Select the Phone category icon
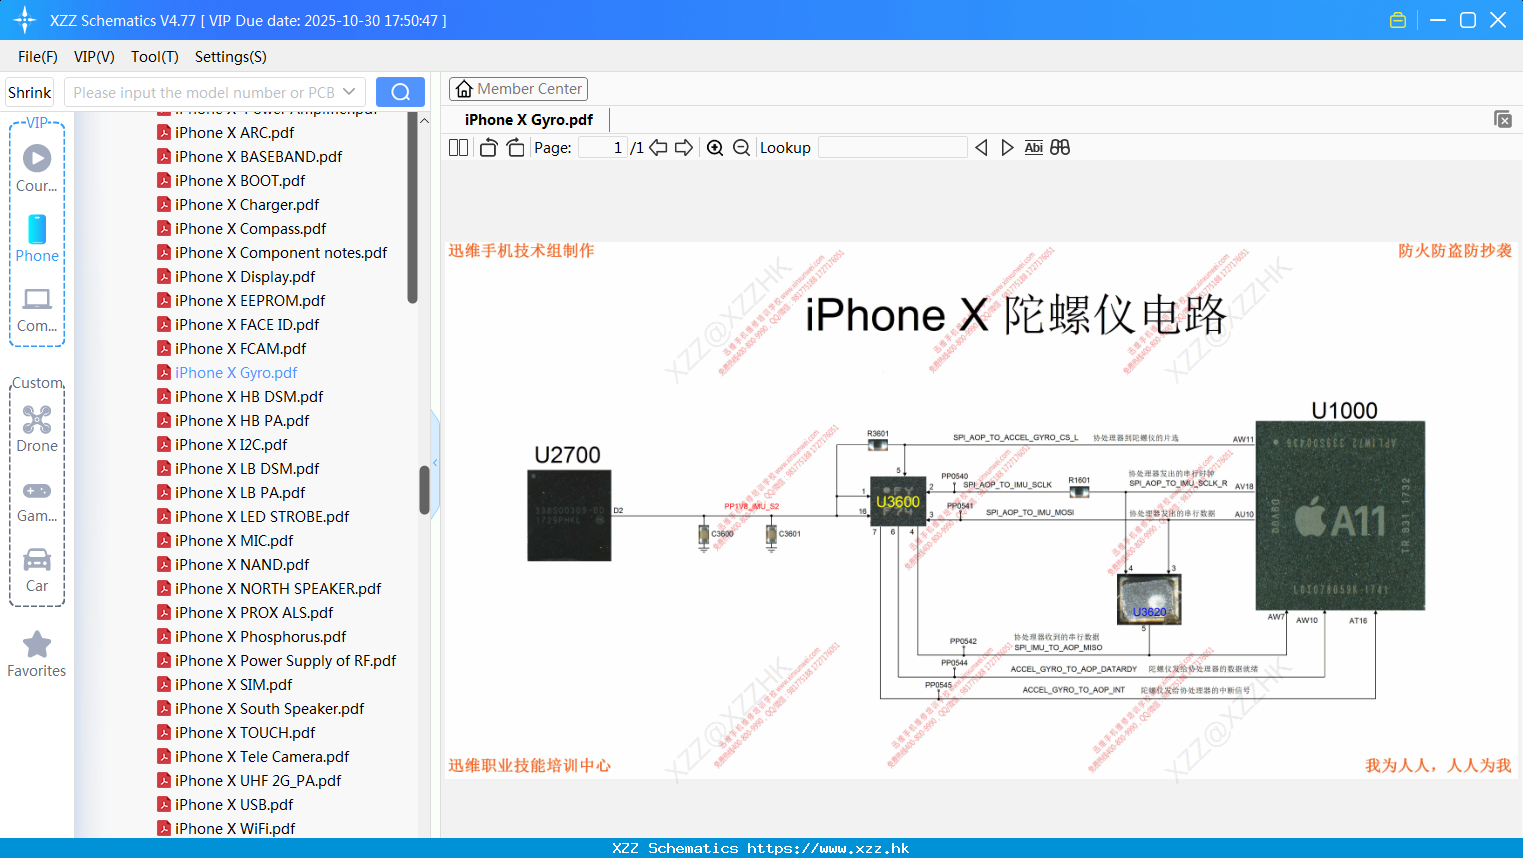The image size is (1523, 858). [37, 238]
